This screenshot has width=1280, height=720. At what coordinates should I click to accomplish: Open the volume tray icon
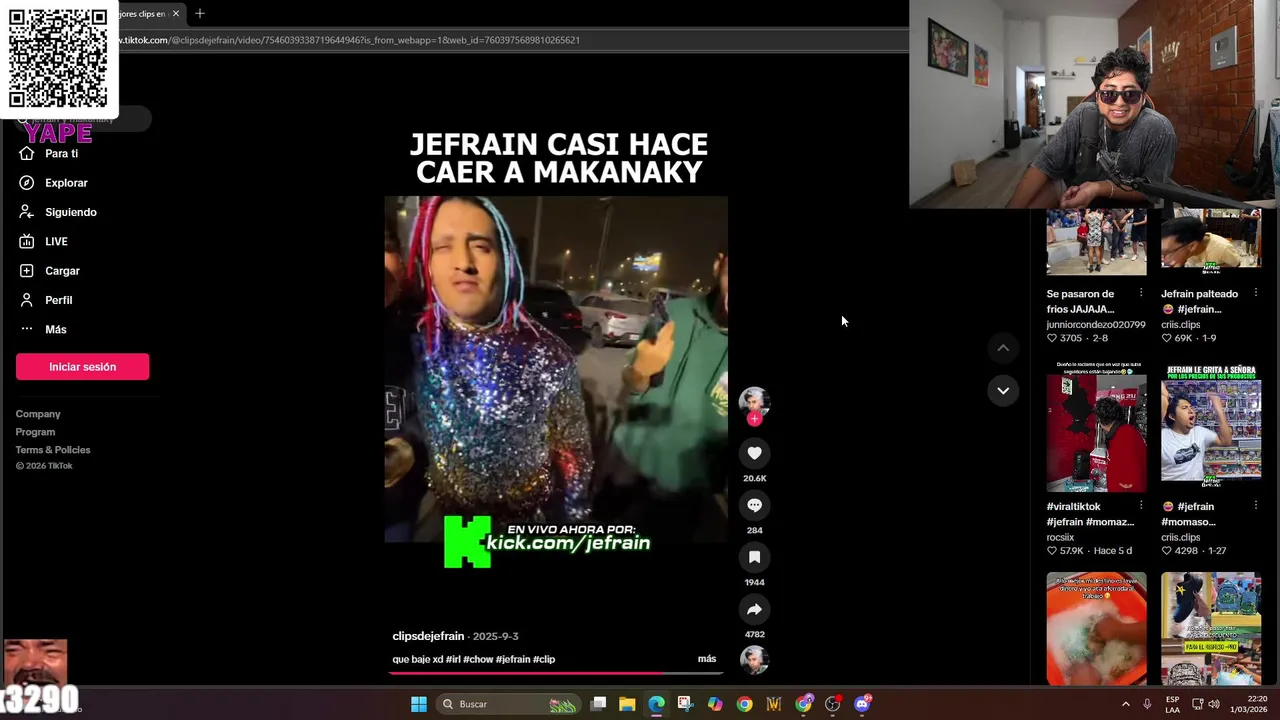[x=1214, y=704]
